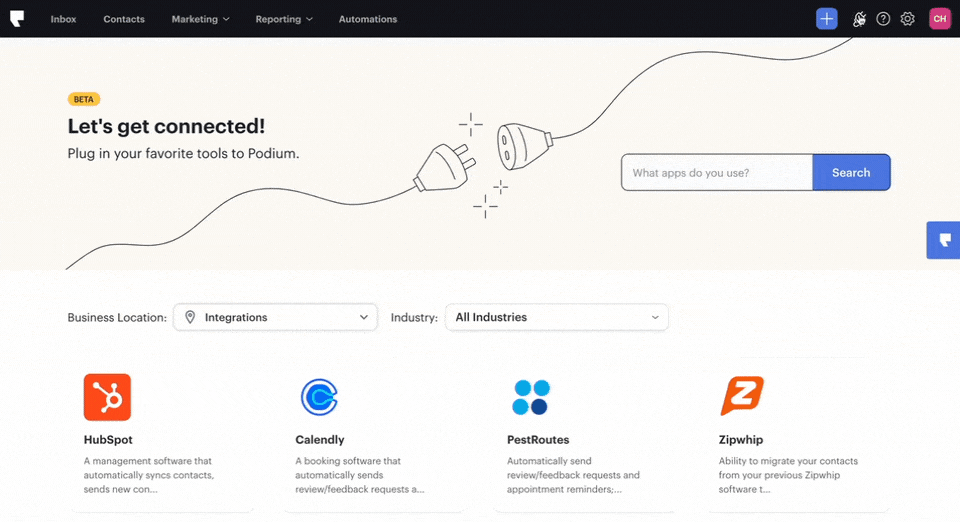The height and width of the screenshot is (522, 960).
Task: Go to the Inbox tab
Action: (x=63, y=19)
